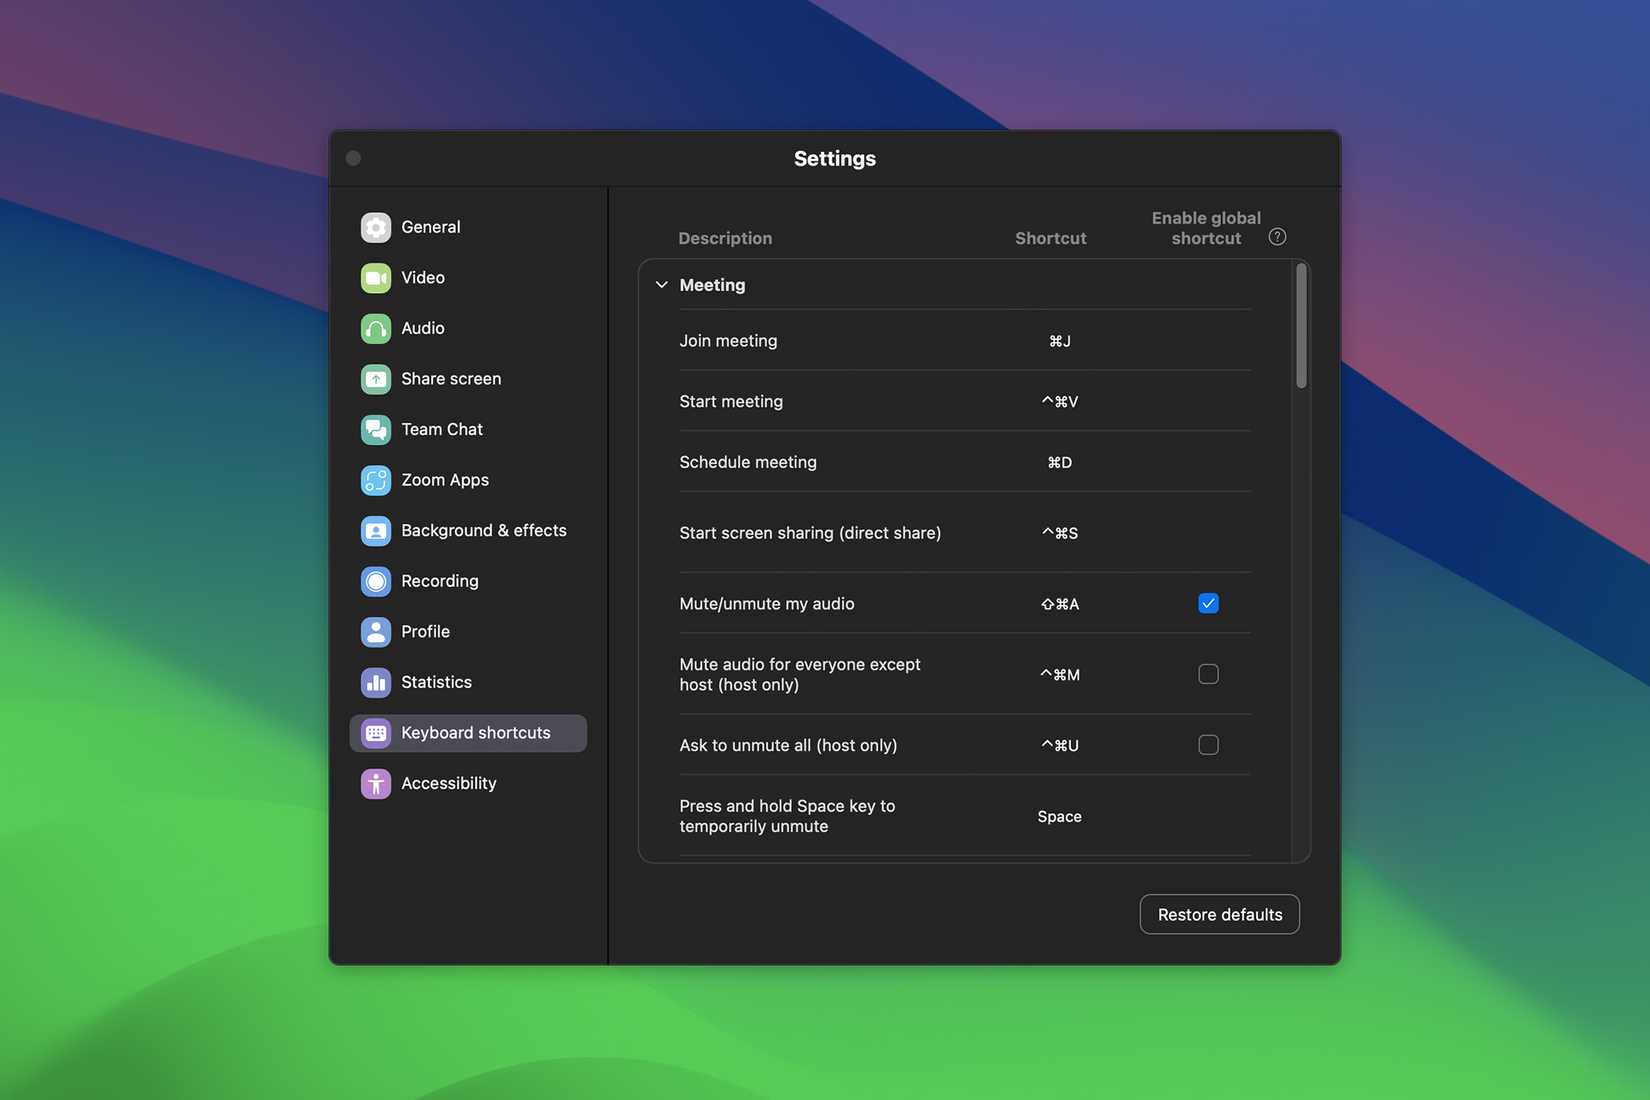Viewport: 1650px width, 1100px height.
Task: Open the General settings tab
Action: (x=468, y=227)
